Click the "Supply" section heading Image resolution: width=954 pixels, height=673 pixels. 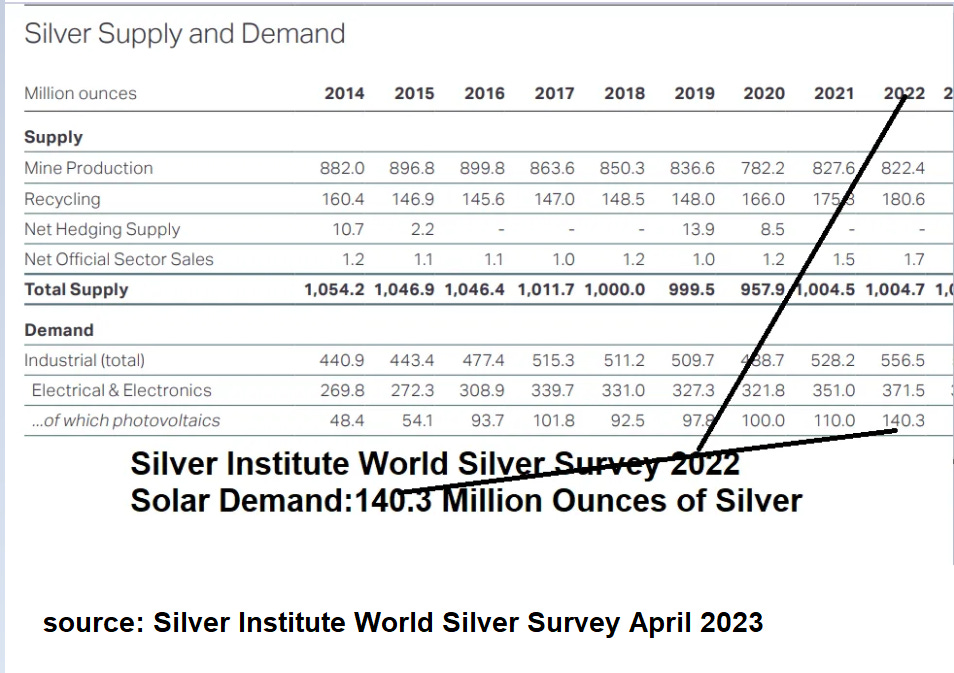(x=54, y=138)
